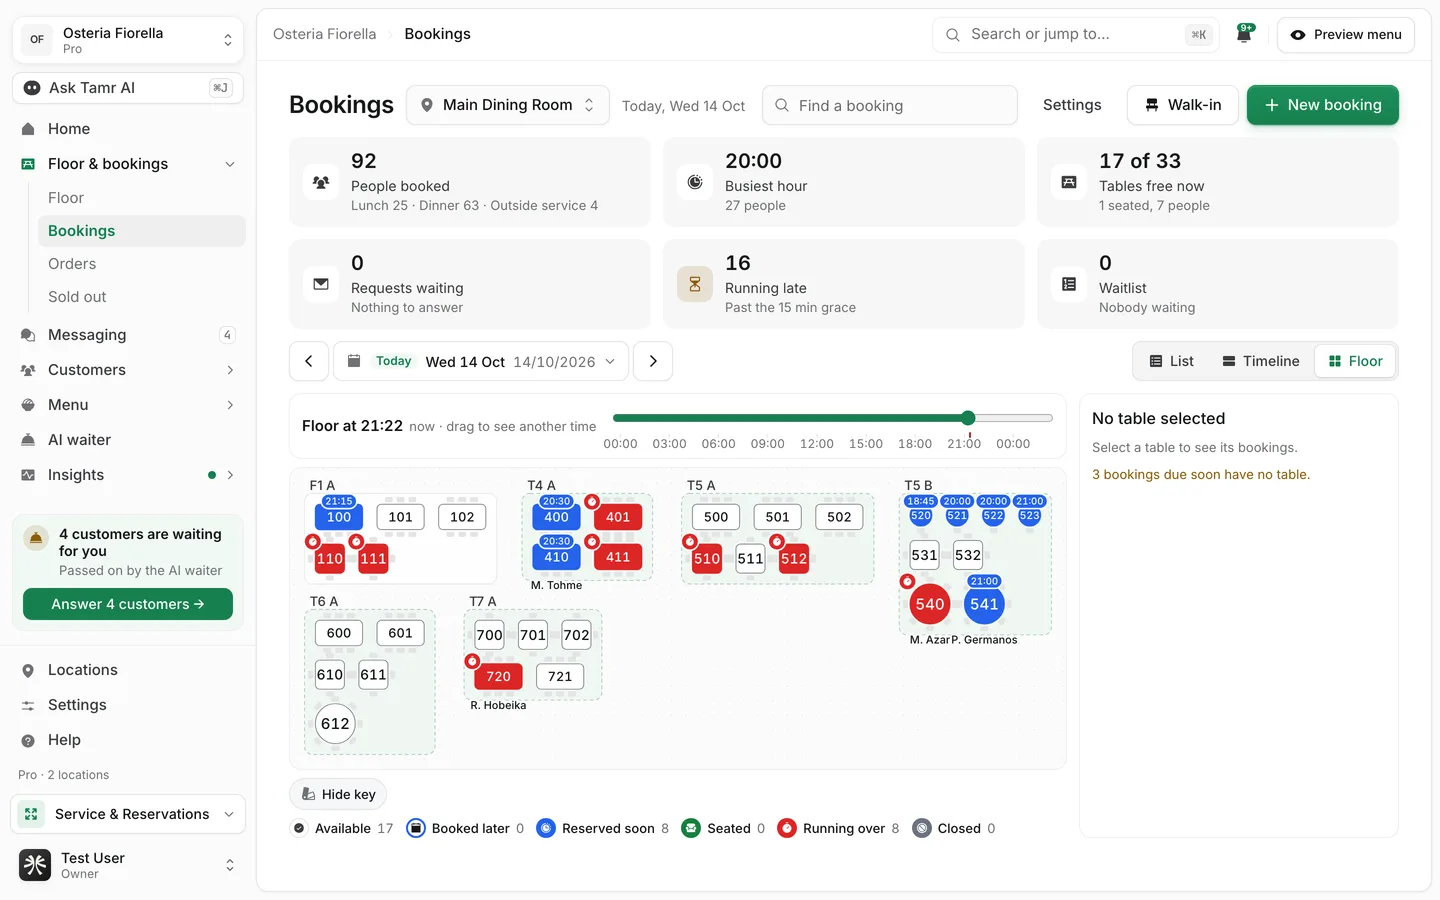The image size is (1440, 900).
Task: Go to previous day arrow
Action: pos(309,361)
